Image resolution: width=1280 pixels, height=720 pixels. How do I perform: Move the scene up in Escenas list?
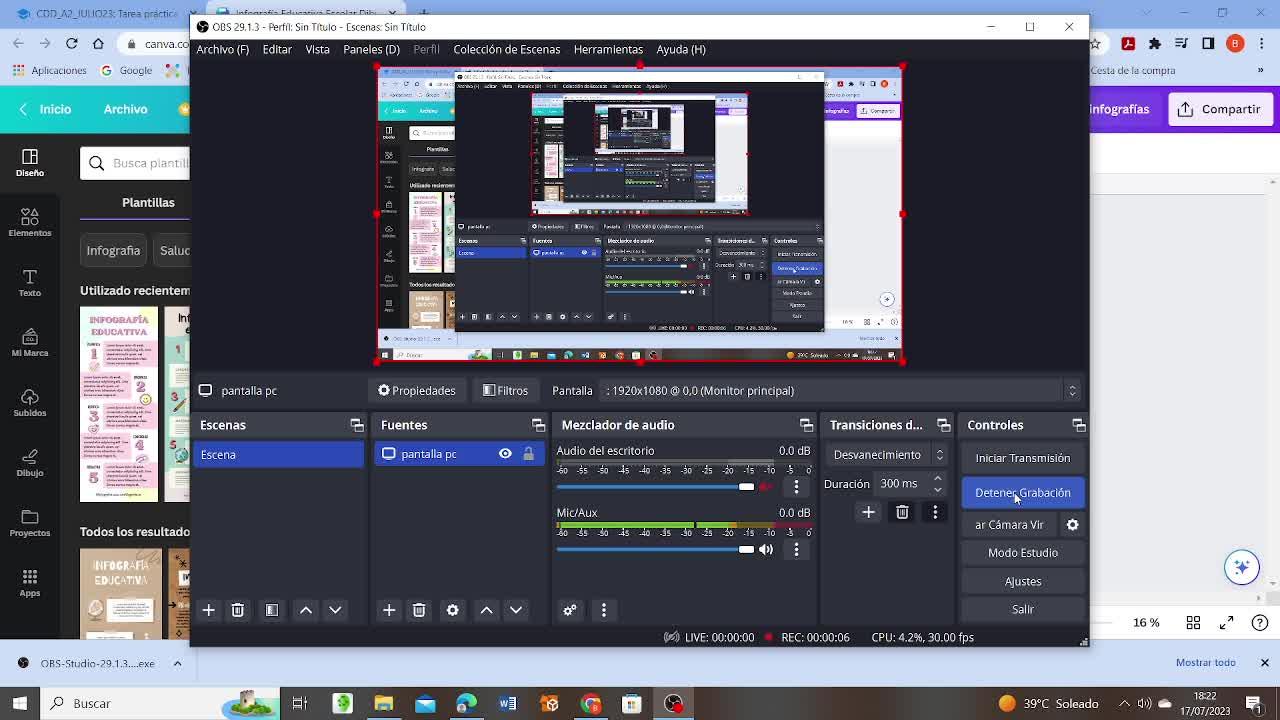[306, 610]
